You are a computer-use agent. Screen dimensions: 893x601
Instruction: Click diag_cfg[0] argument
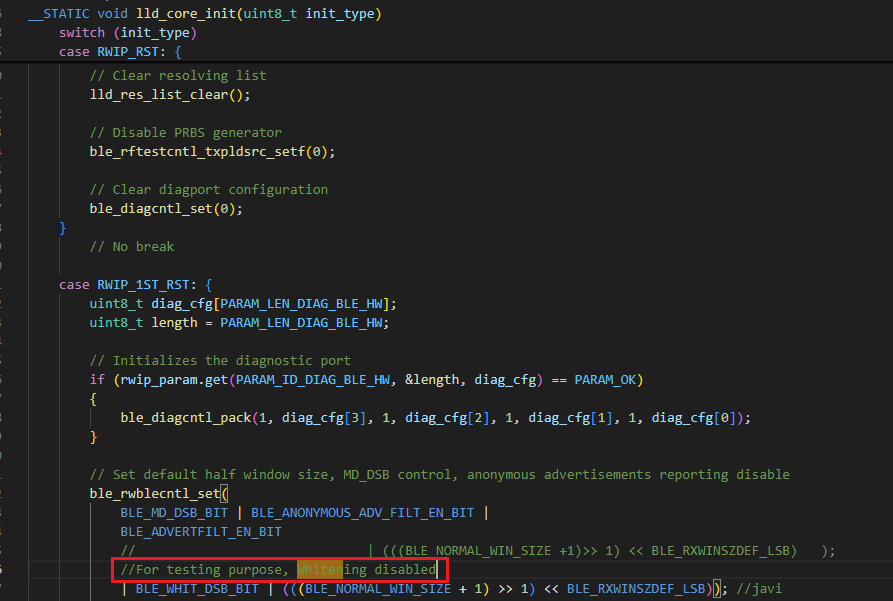[693, 418]
